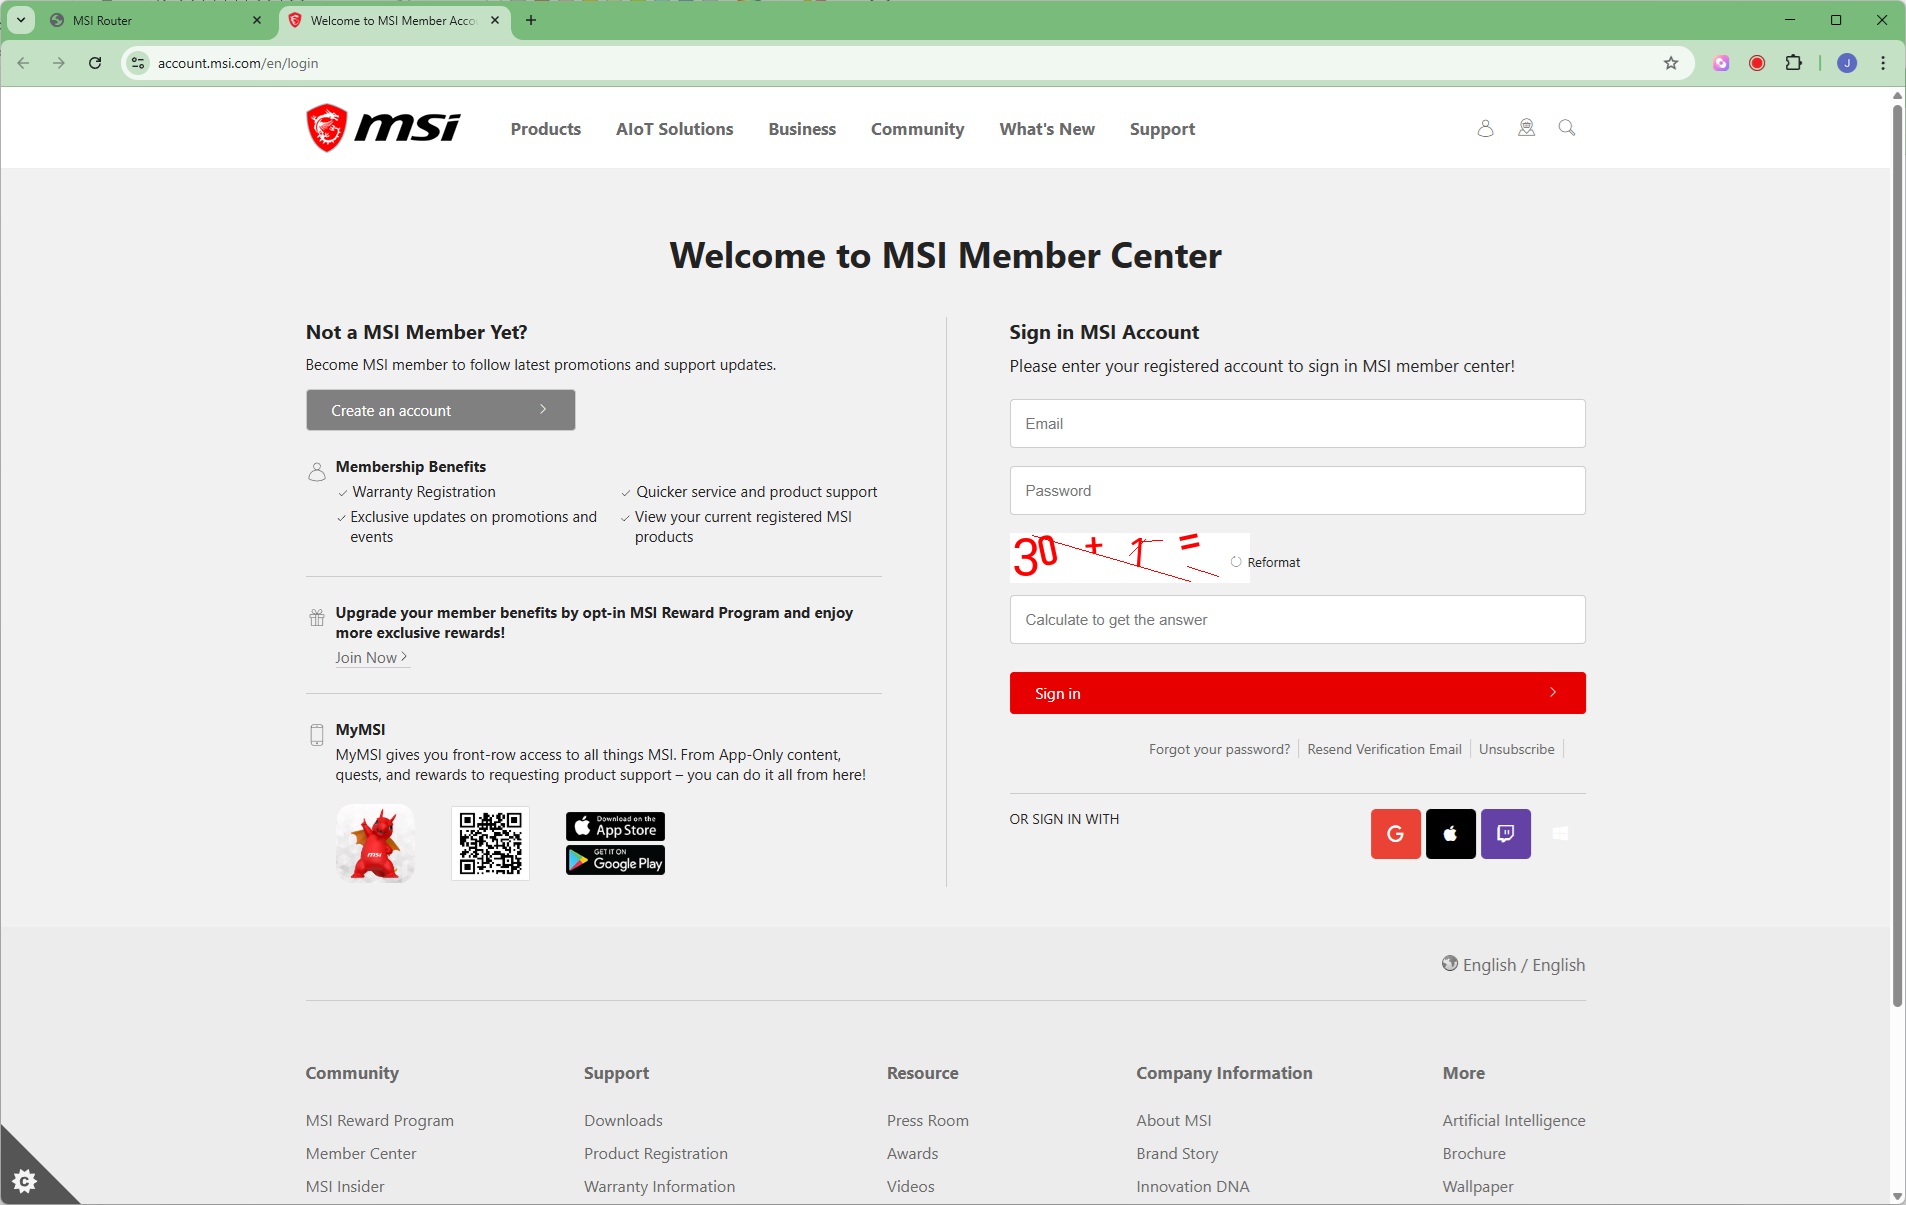The image size is (1906, 1205).
Task: Open the Apple App Store badge
Action: point(615,827)
